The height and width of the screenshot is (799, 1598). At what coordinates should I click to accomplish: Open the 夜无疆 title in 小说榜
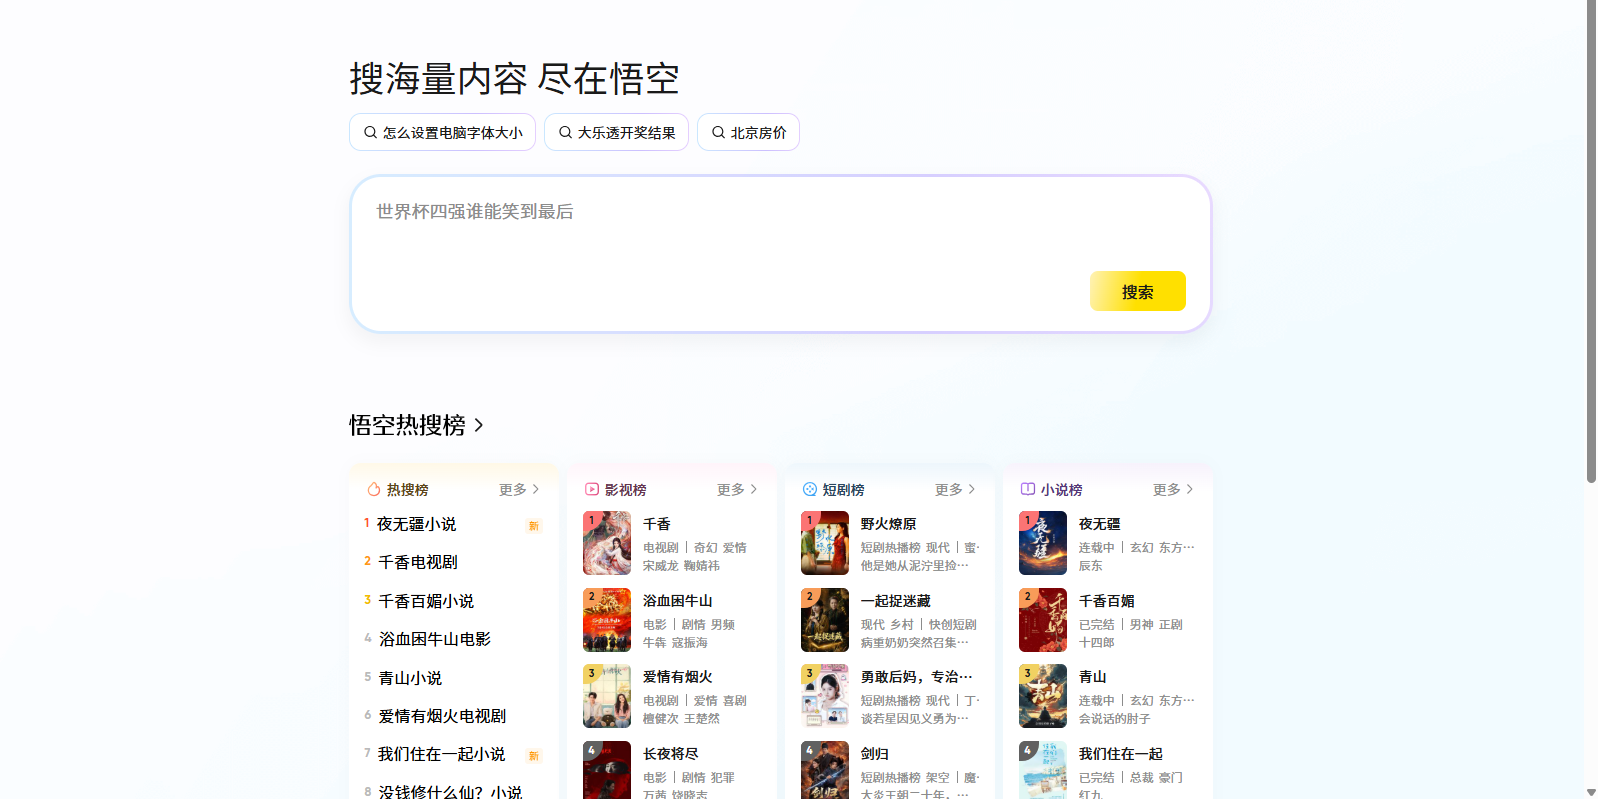1099,524
